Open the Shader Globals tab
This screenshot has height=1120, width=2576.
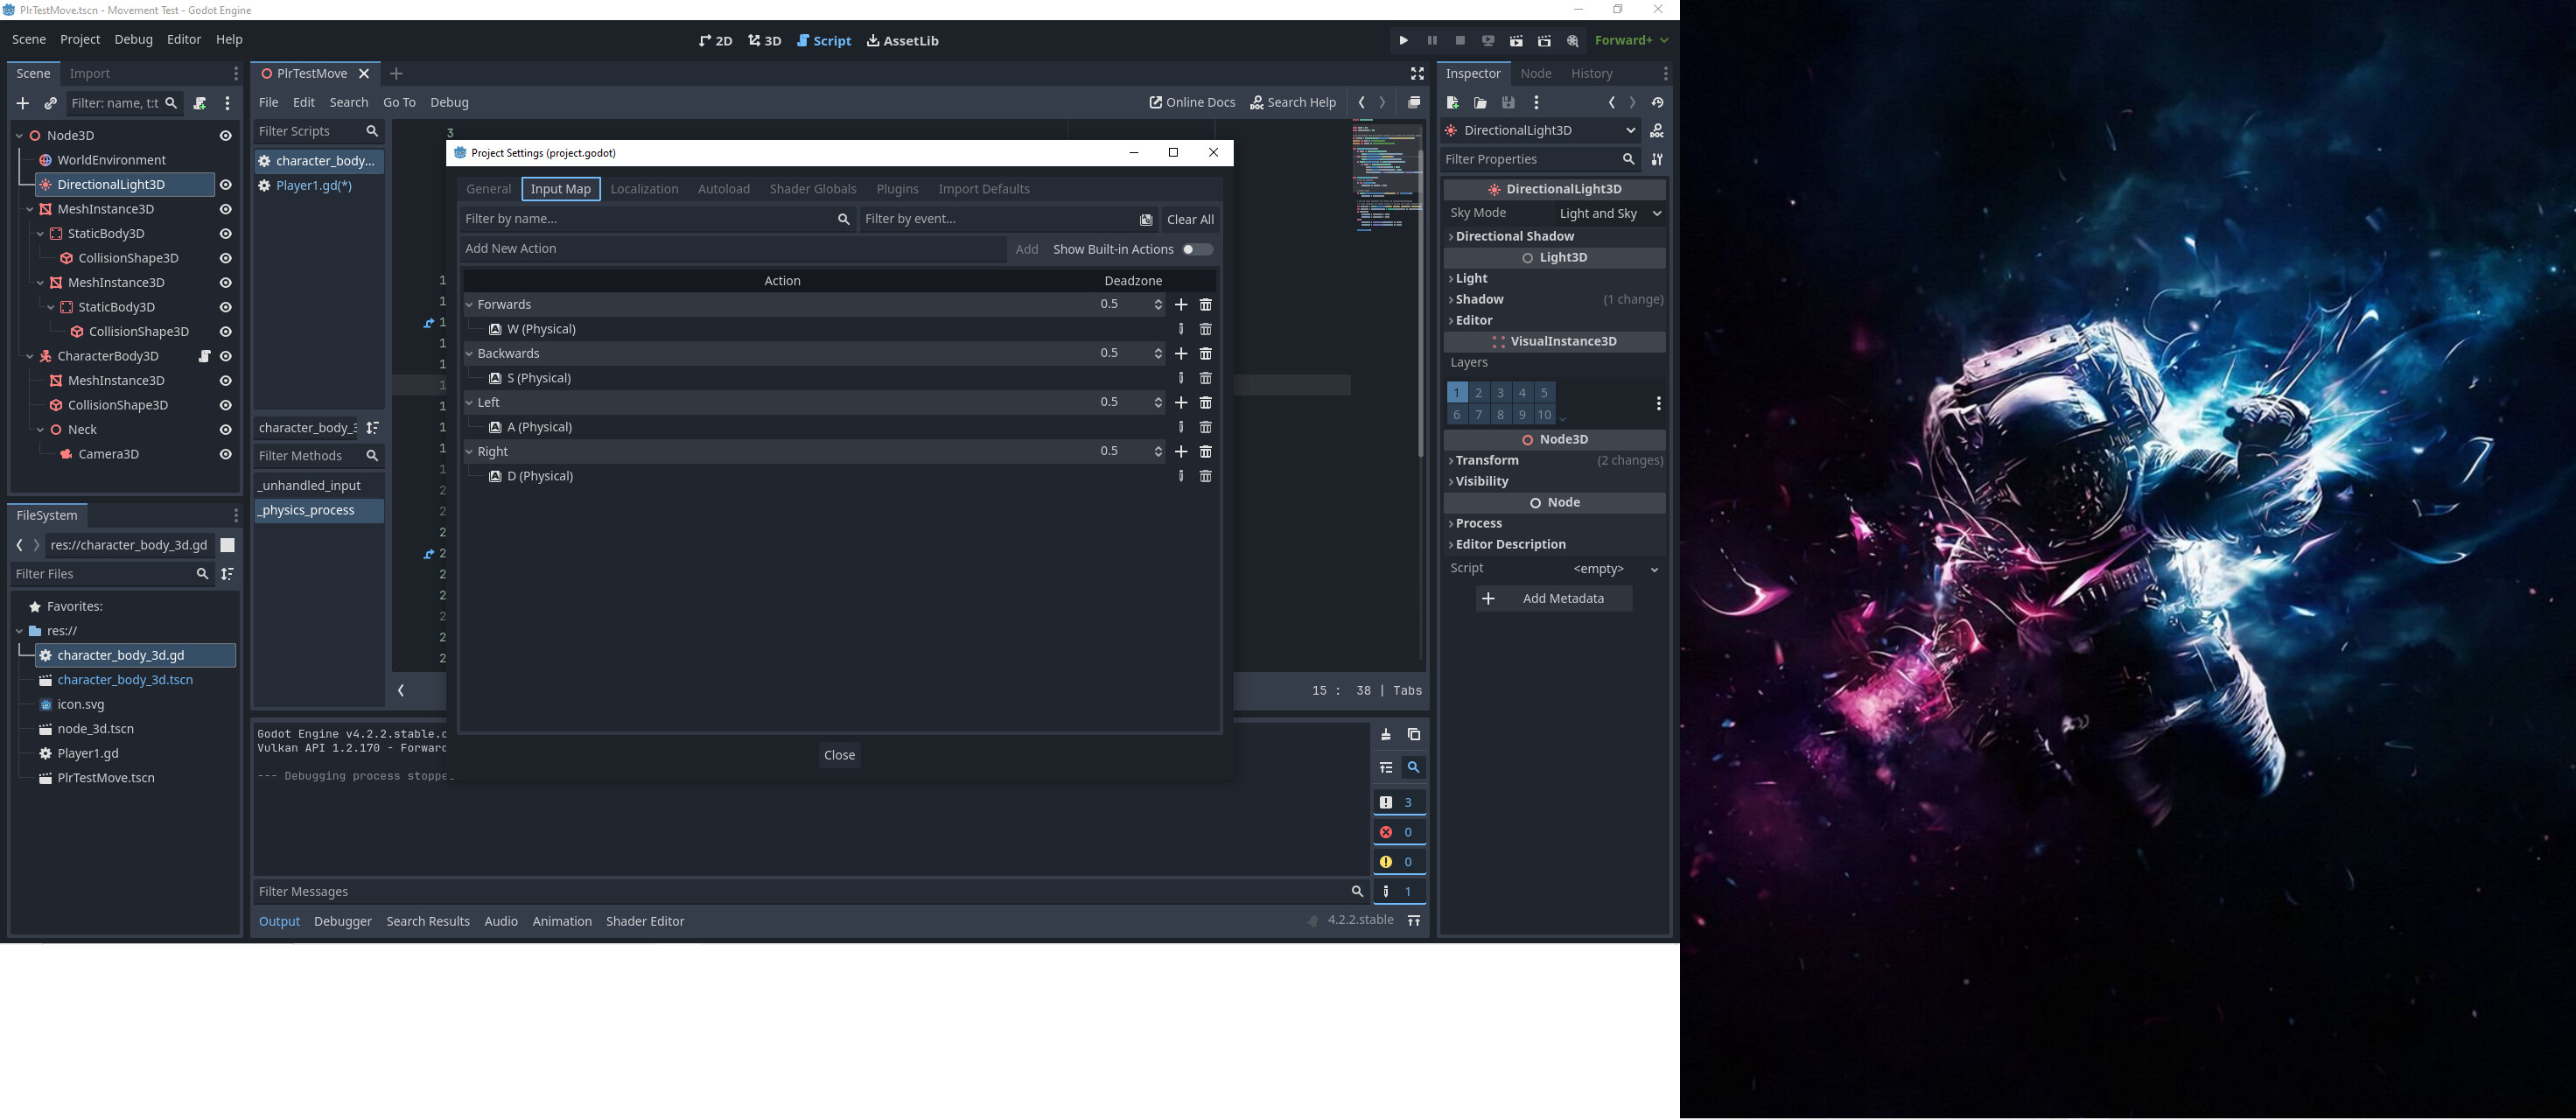pos(812,189)
